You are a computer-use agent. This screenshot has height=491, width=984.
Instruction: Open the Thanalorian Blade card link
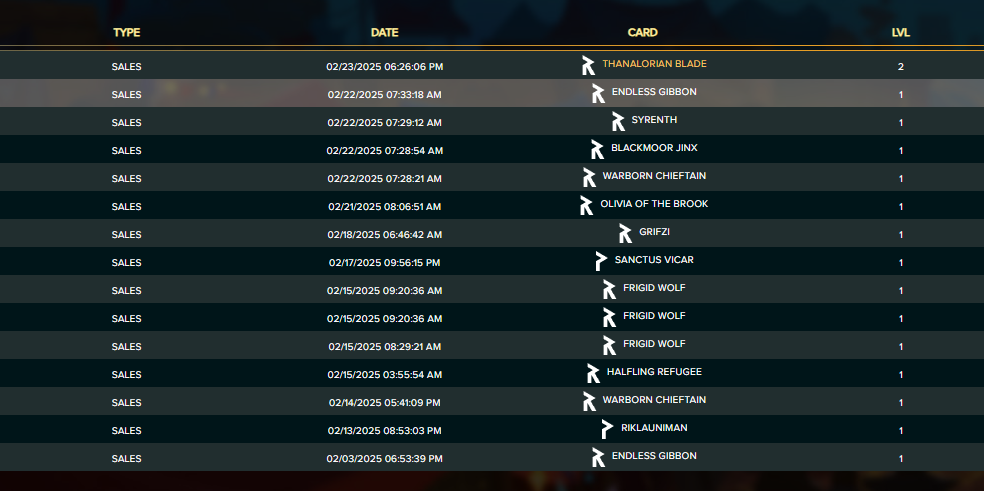pos(655,64)
